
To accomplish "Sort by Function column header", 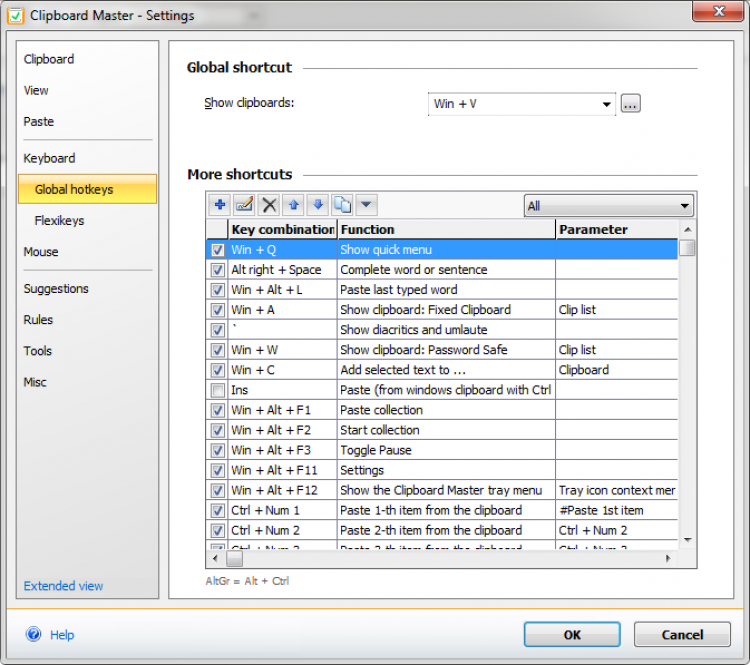I will (446, 230).
